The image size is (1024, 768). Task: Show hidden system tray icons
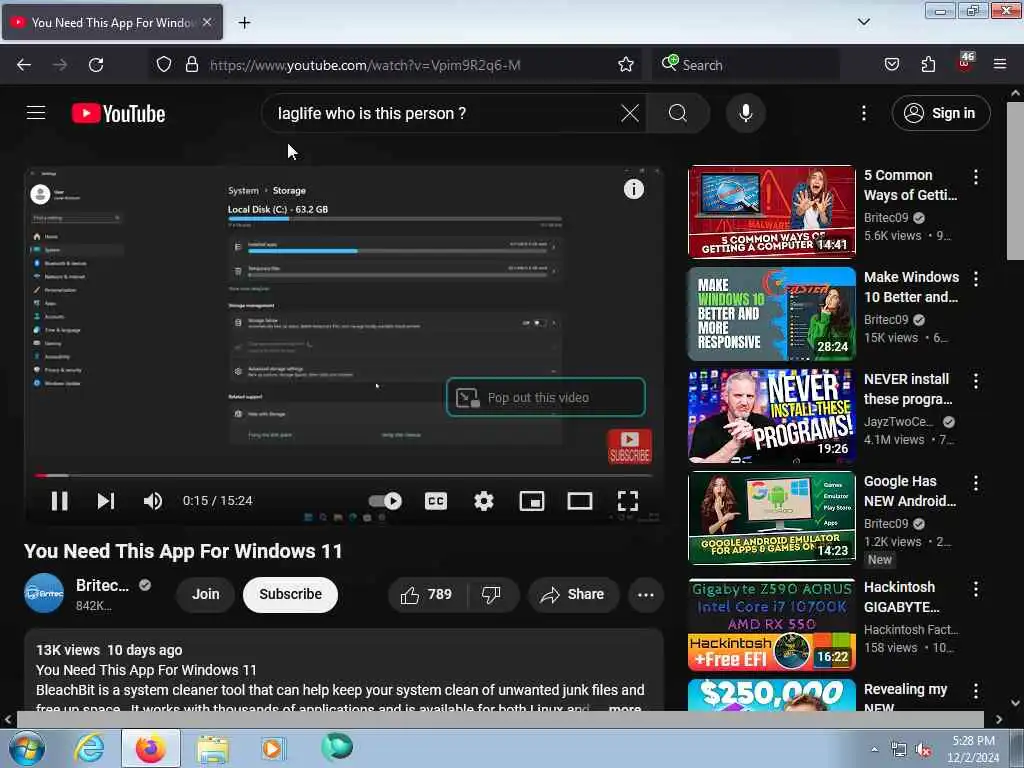874,750
